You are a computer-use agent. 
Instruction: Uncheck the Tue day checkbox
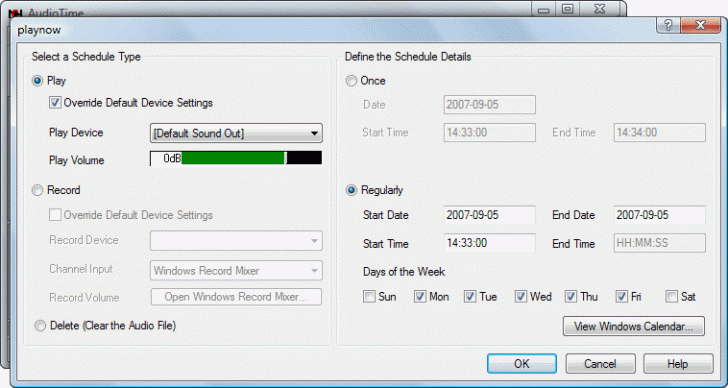click(x=470, y=297)
